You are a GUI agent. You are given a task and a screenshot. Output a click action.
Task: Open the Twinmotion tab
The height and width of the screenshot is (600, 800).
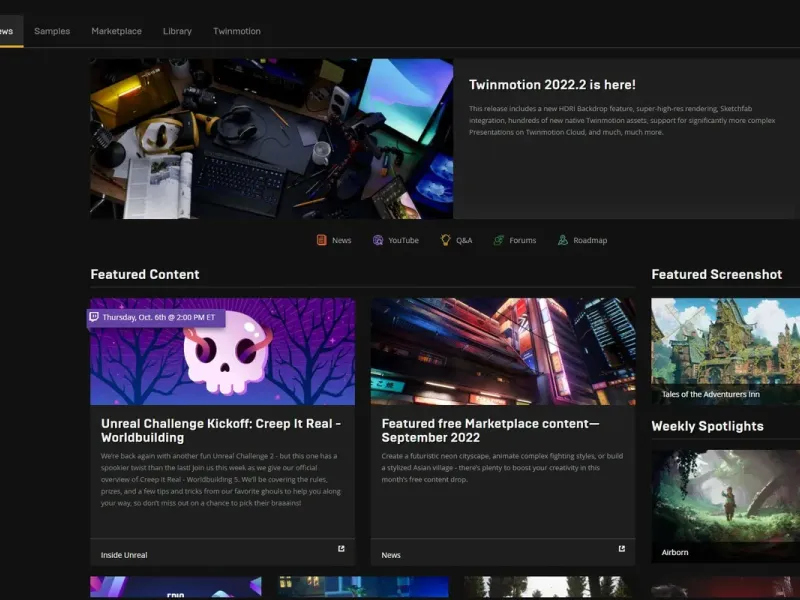tap(237, 31)
